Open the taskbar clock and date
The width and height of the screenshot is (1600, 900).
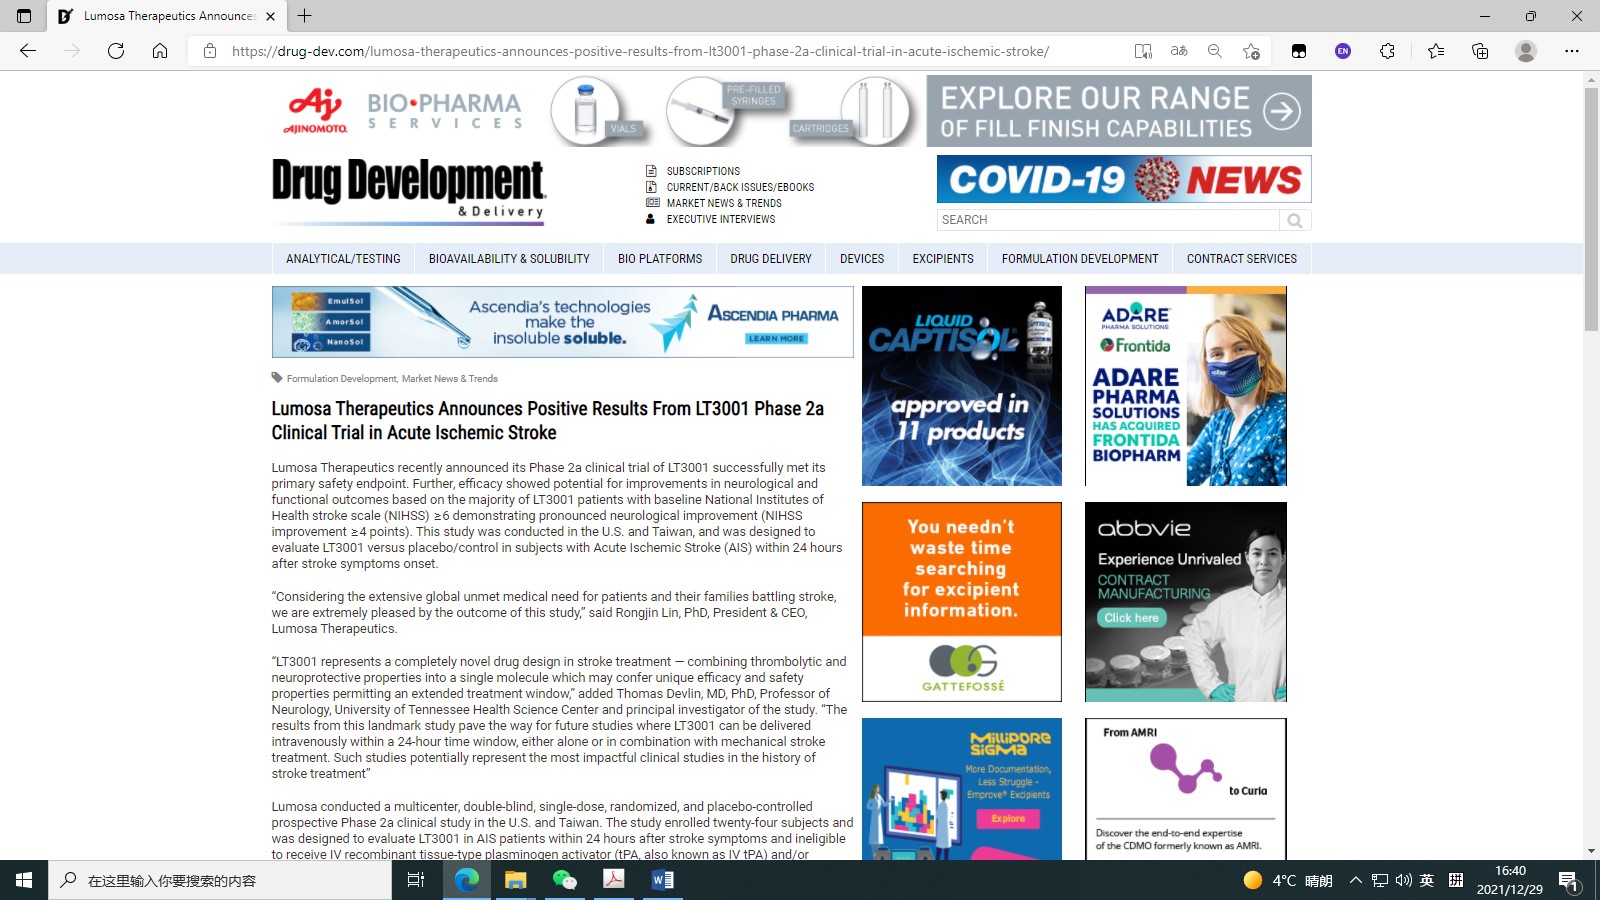(x=1510, y=880)
